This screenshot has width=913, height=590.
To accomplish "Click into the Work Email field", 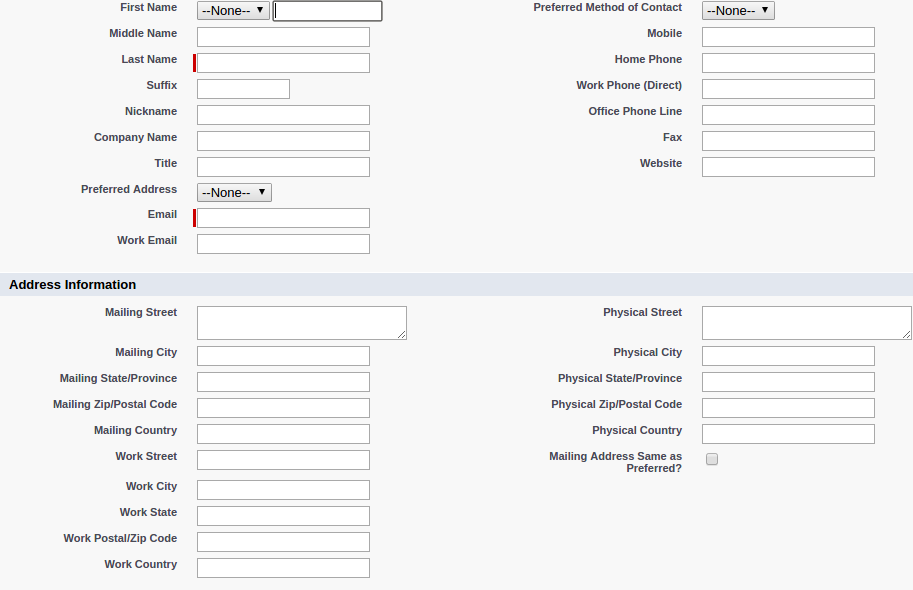I will [x=284, y=244].
